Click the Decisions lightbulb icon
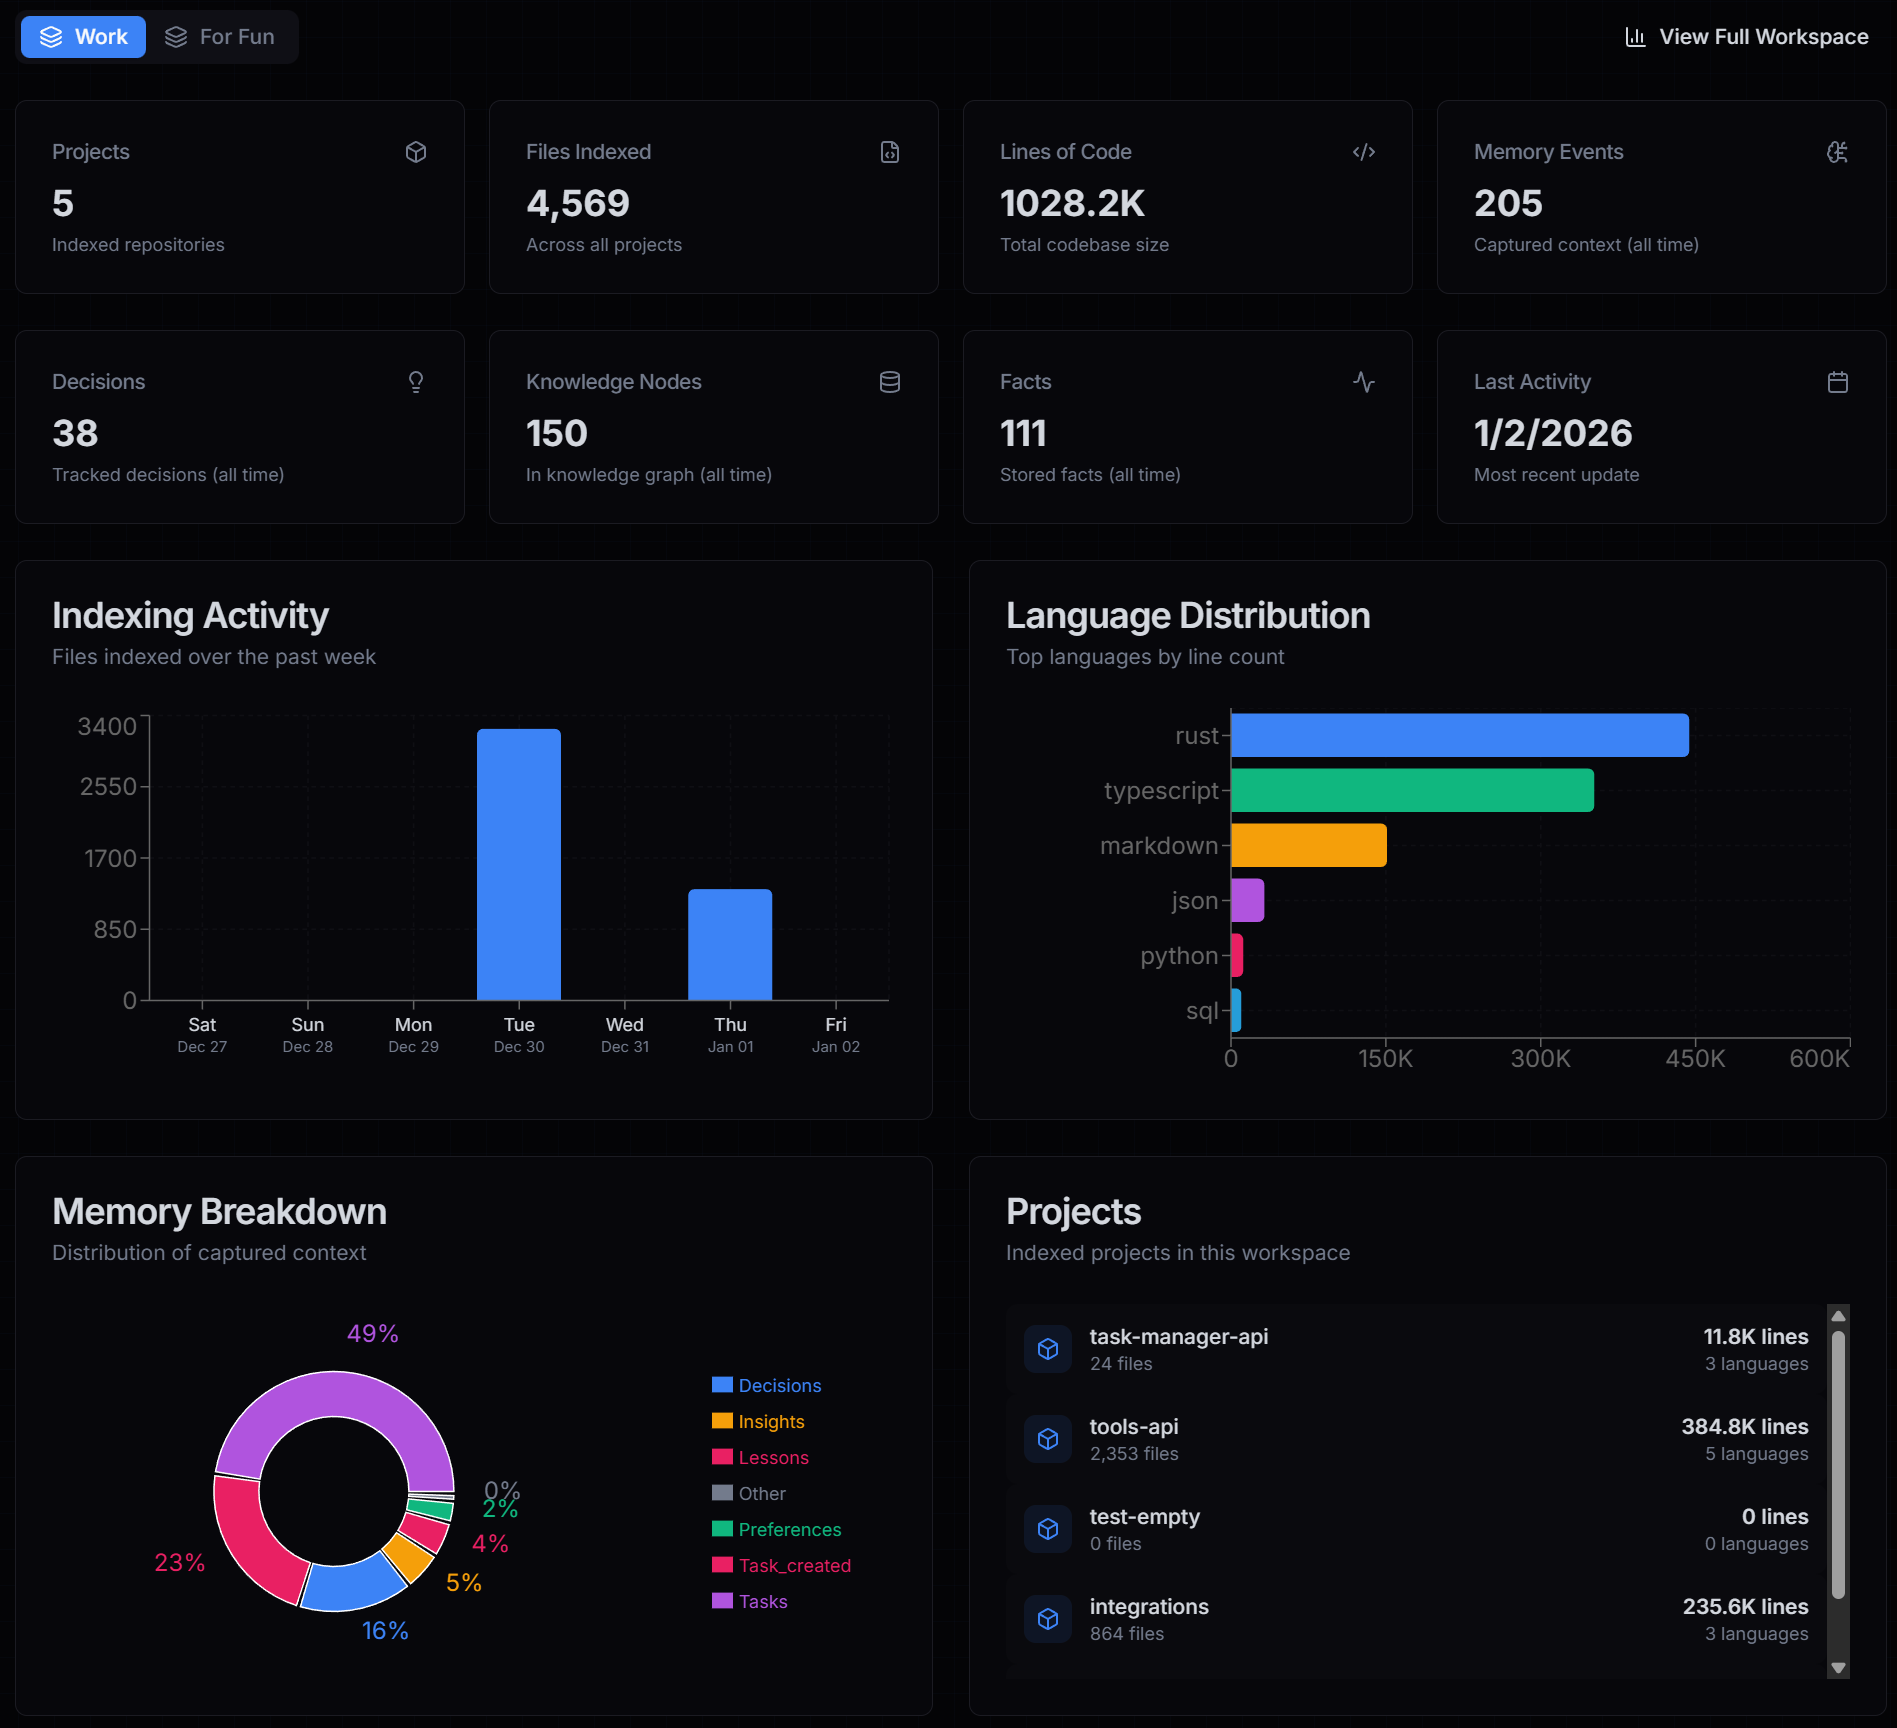 [x=416, y=381]
